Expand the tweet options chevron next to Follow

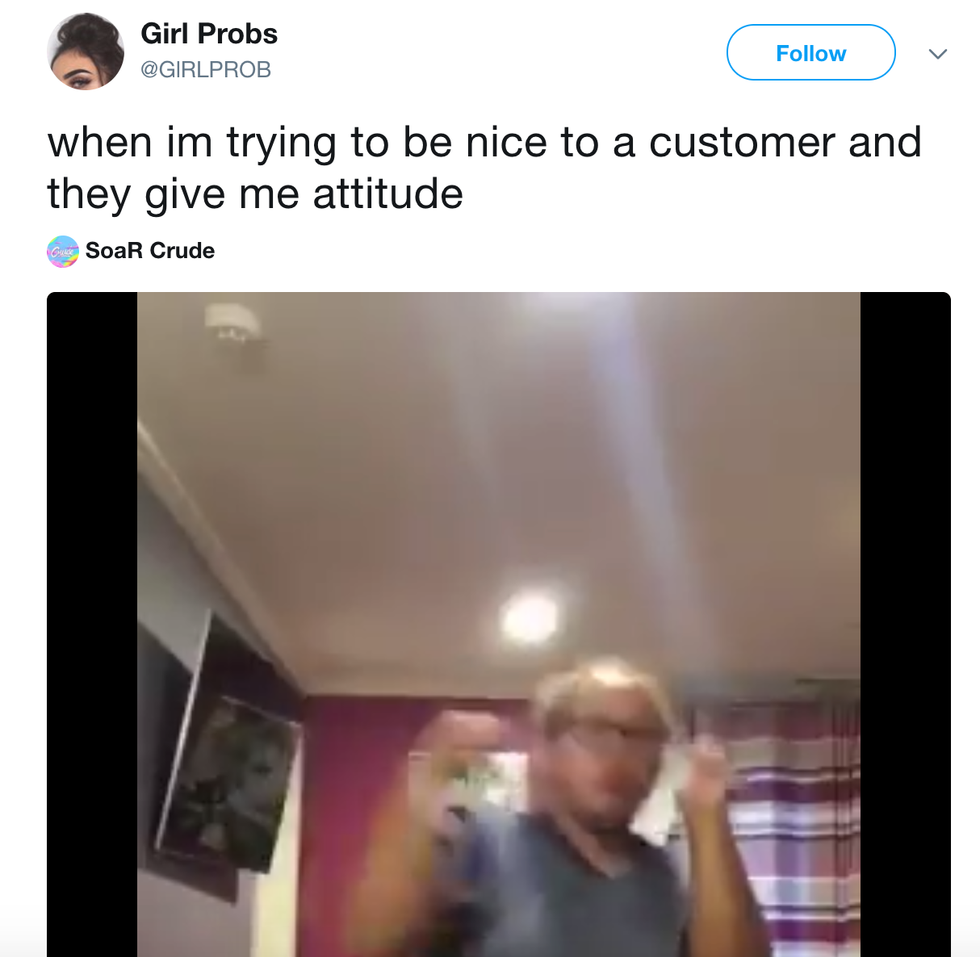point(938,54)
